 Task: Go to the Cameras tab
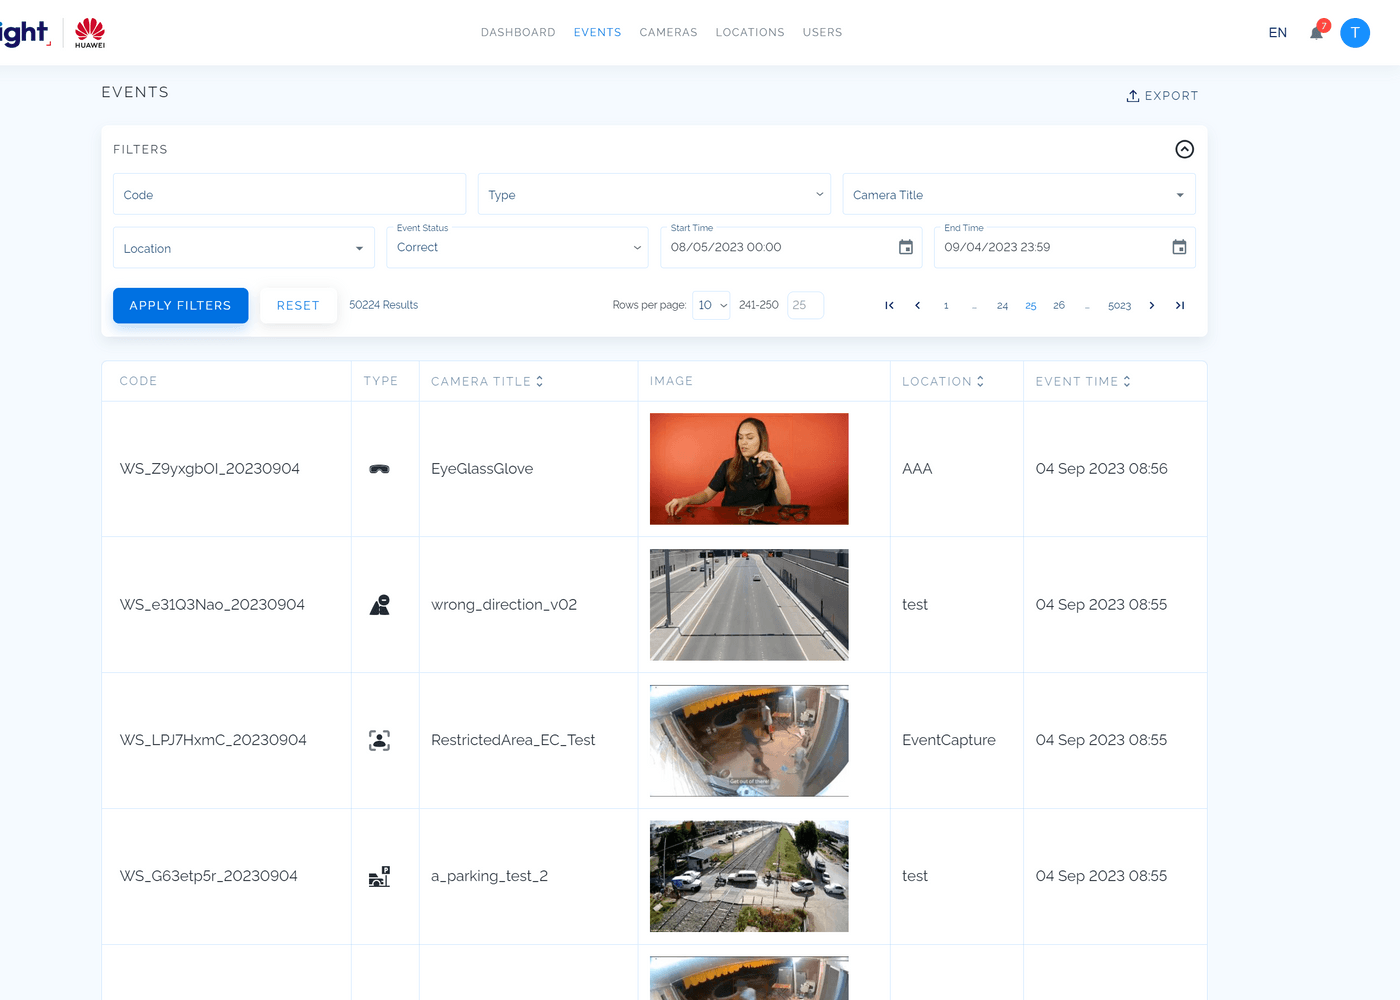(669, 33)
